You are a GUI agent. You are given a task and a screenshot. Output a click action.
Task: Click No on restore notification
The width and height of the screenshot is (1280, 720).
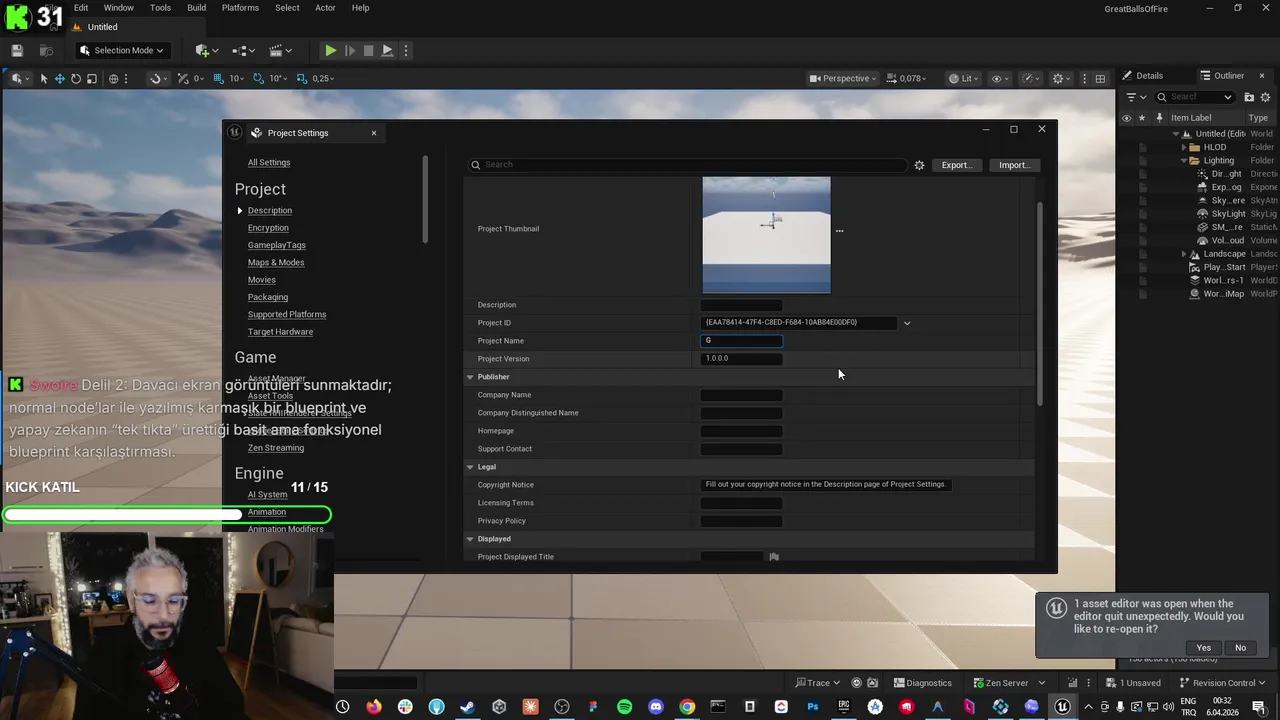click(x=1240, y=648)
